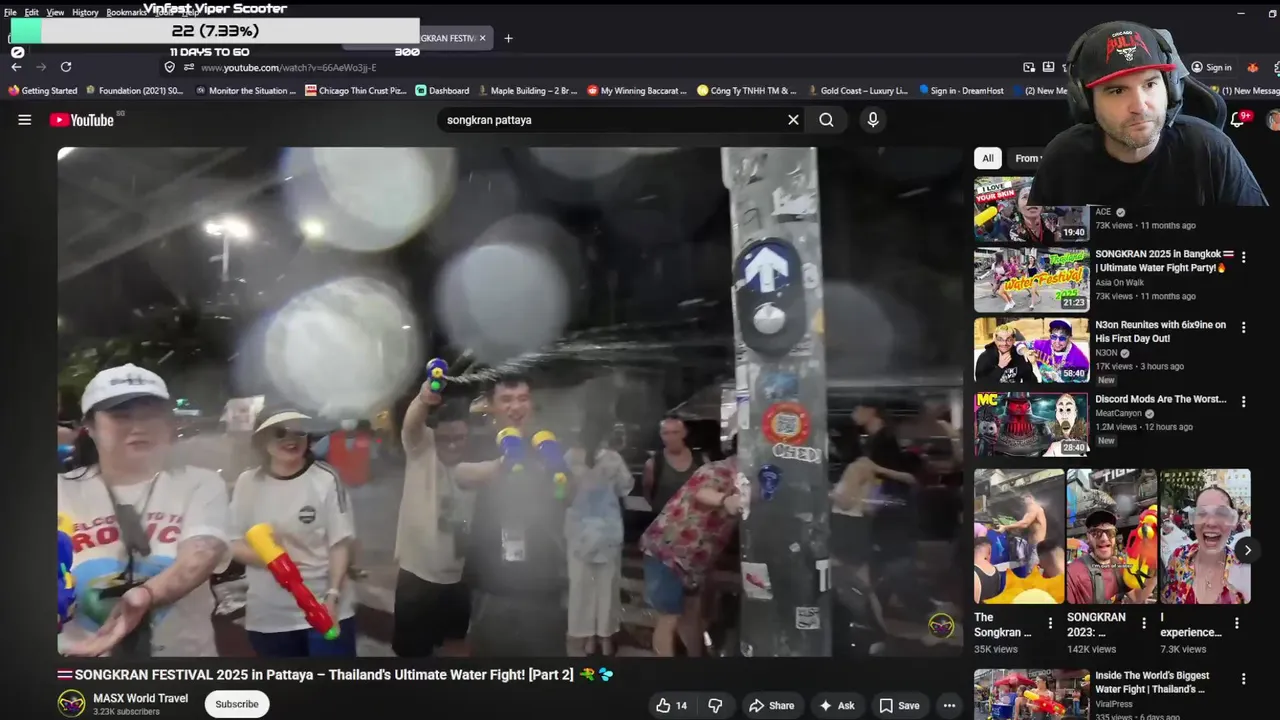Open My Winning Baccarat bookmark

(637, 90)
